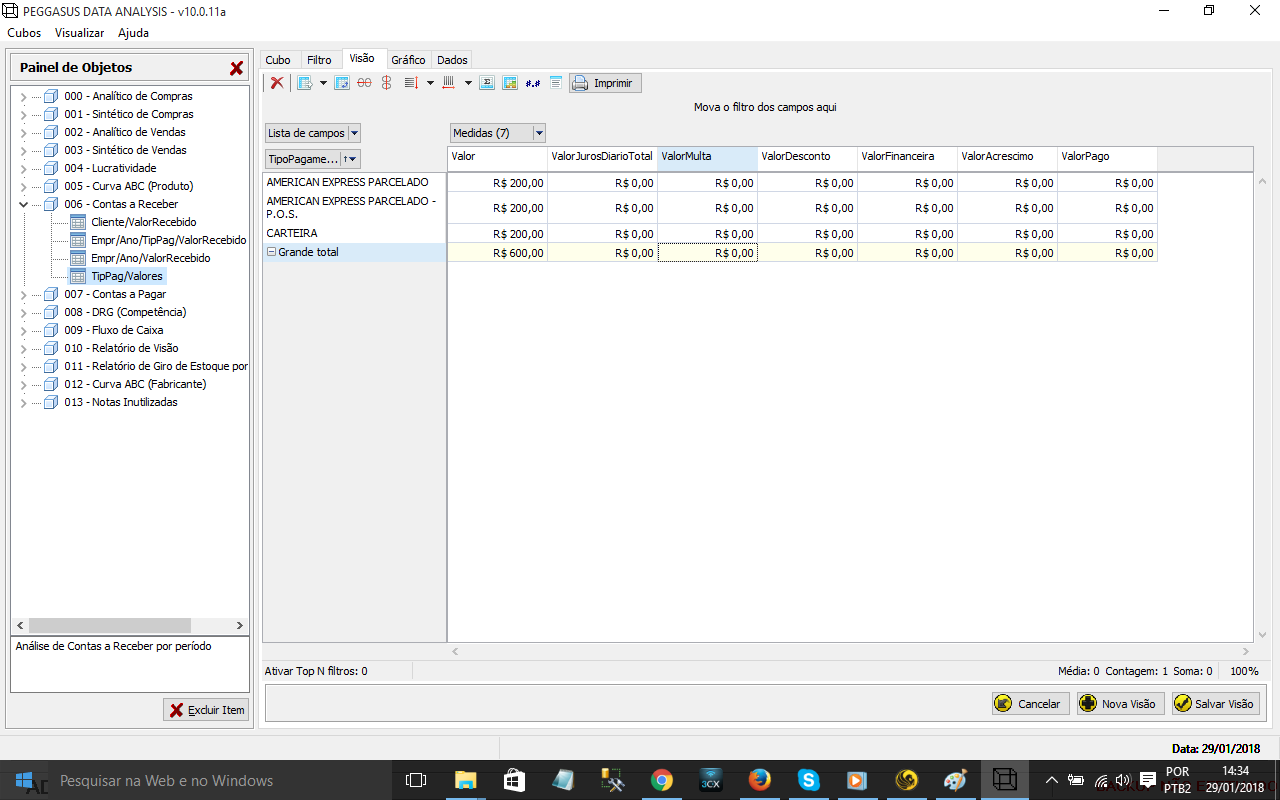Click the Cancelar button
1280x800 pixels.
pos(1030,704)
